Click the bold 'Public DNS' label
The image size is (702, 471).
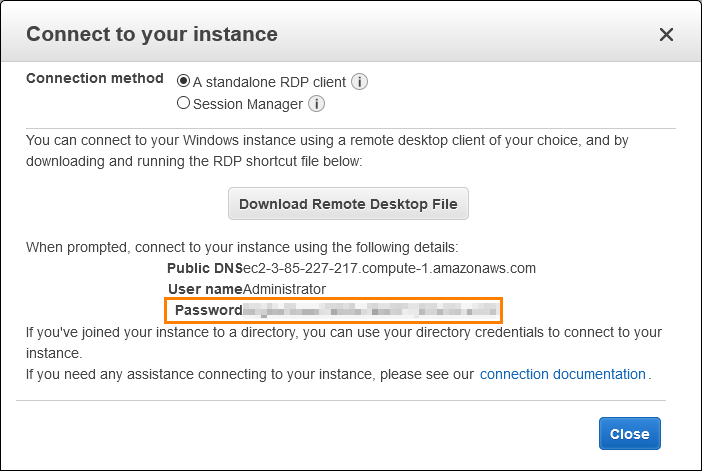205,268
